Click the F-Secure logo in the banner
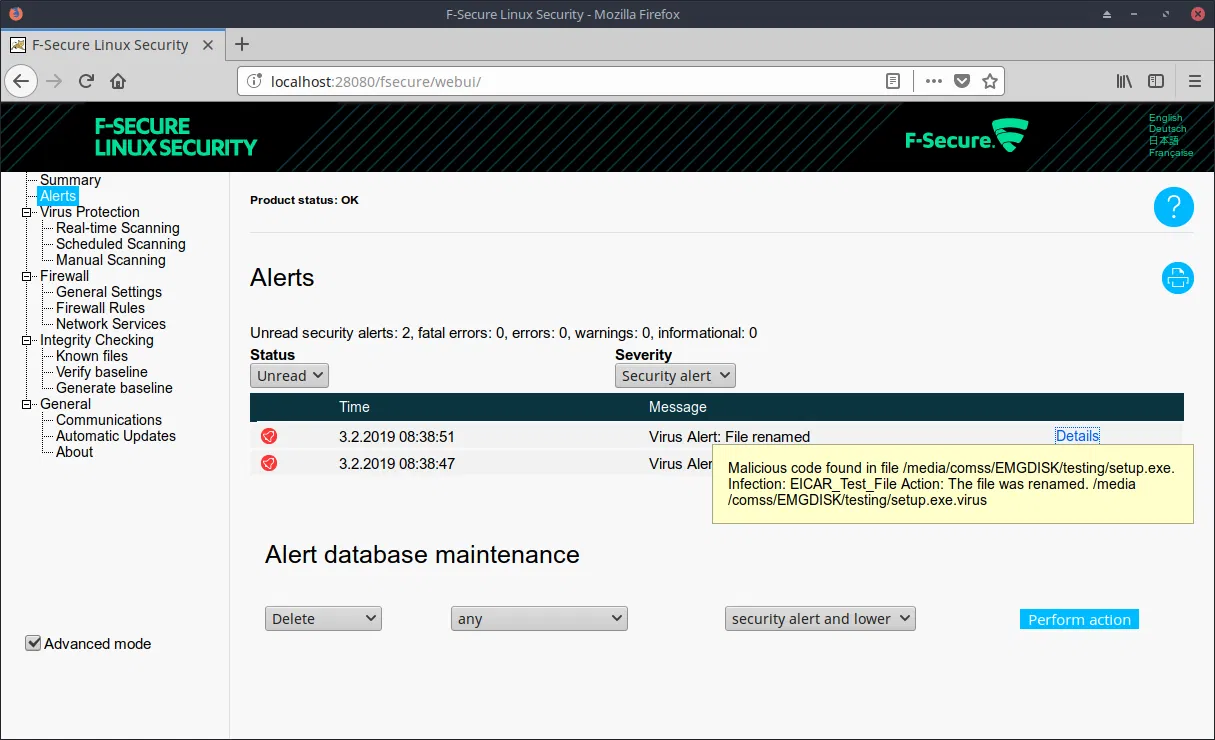 click(x=966, y=136)
